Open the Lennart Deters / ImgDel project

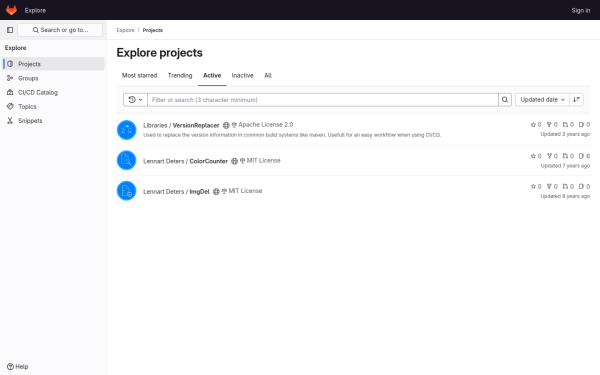point(176,192)
